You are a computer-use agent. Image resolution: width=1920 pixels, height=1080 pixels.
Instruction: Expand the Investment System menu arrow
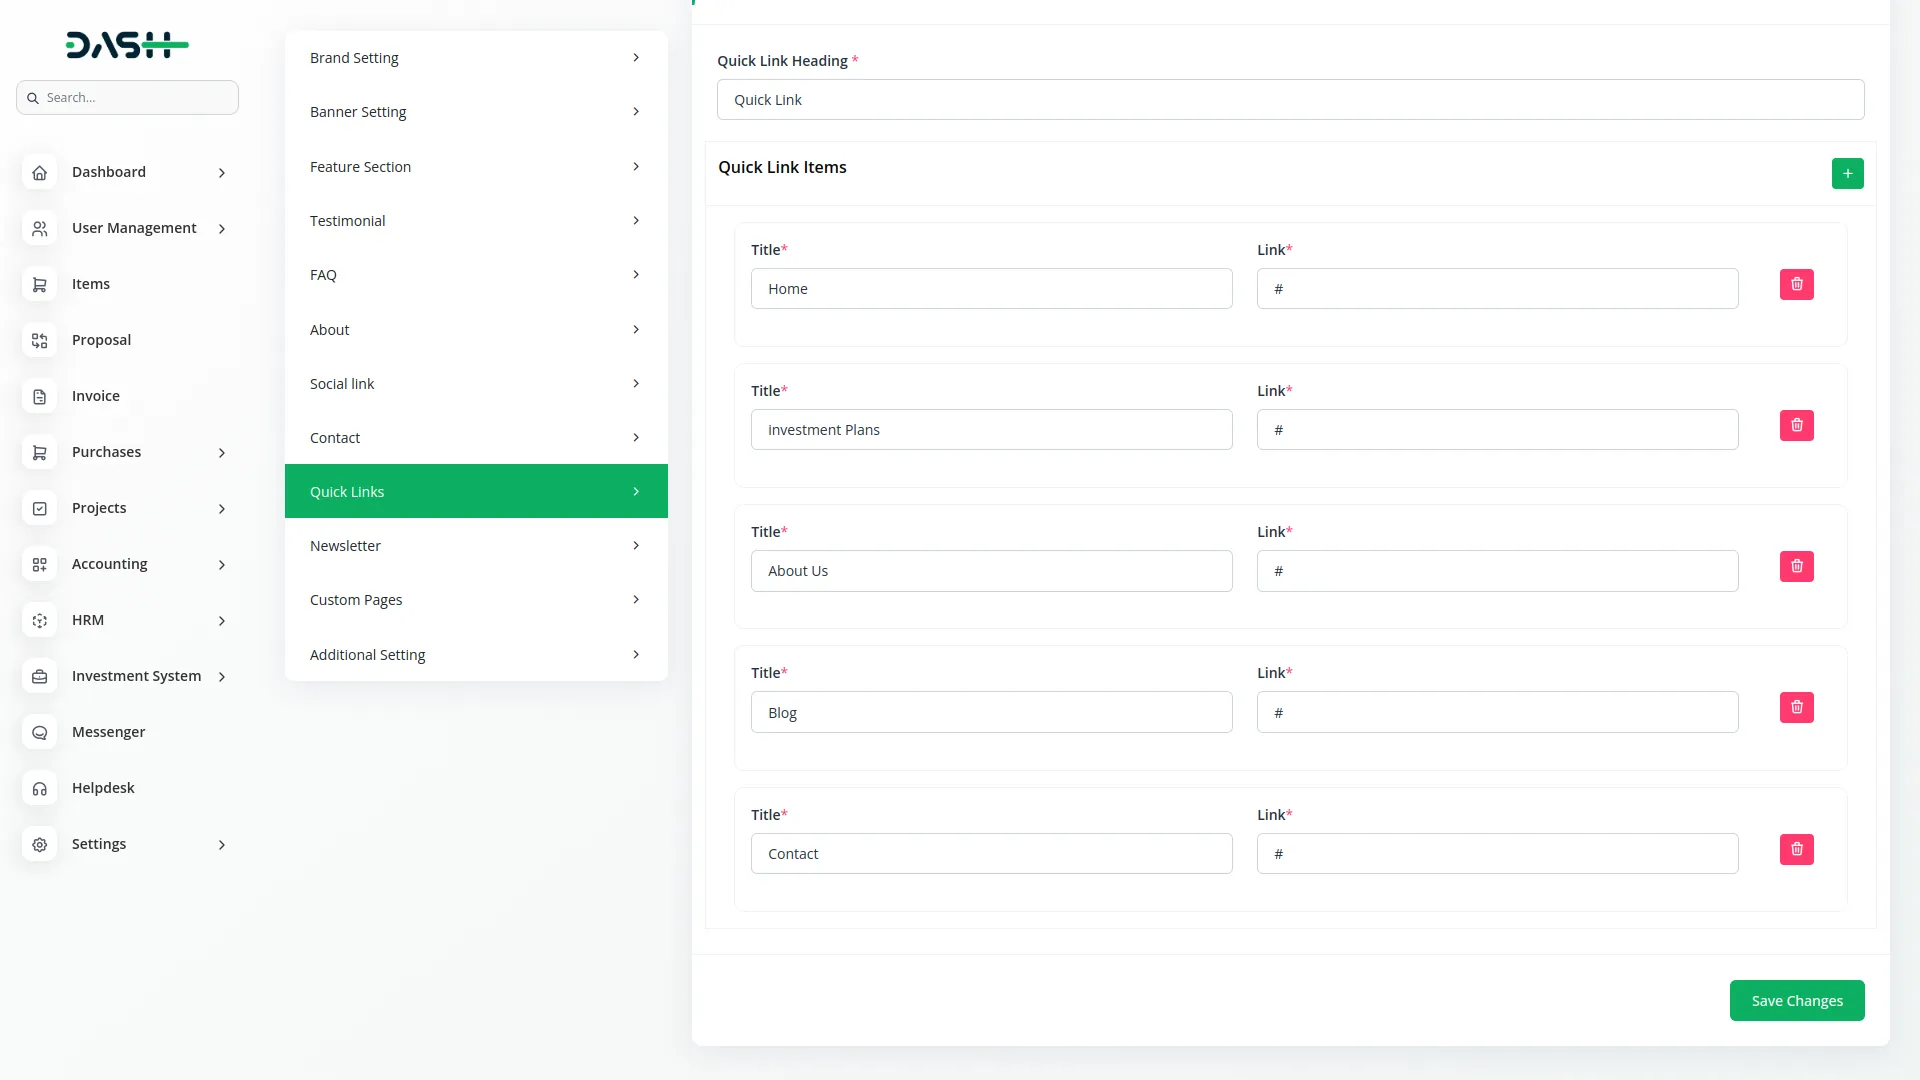click(222, 677)
